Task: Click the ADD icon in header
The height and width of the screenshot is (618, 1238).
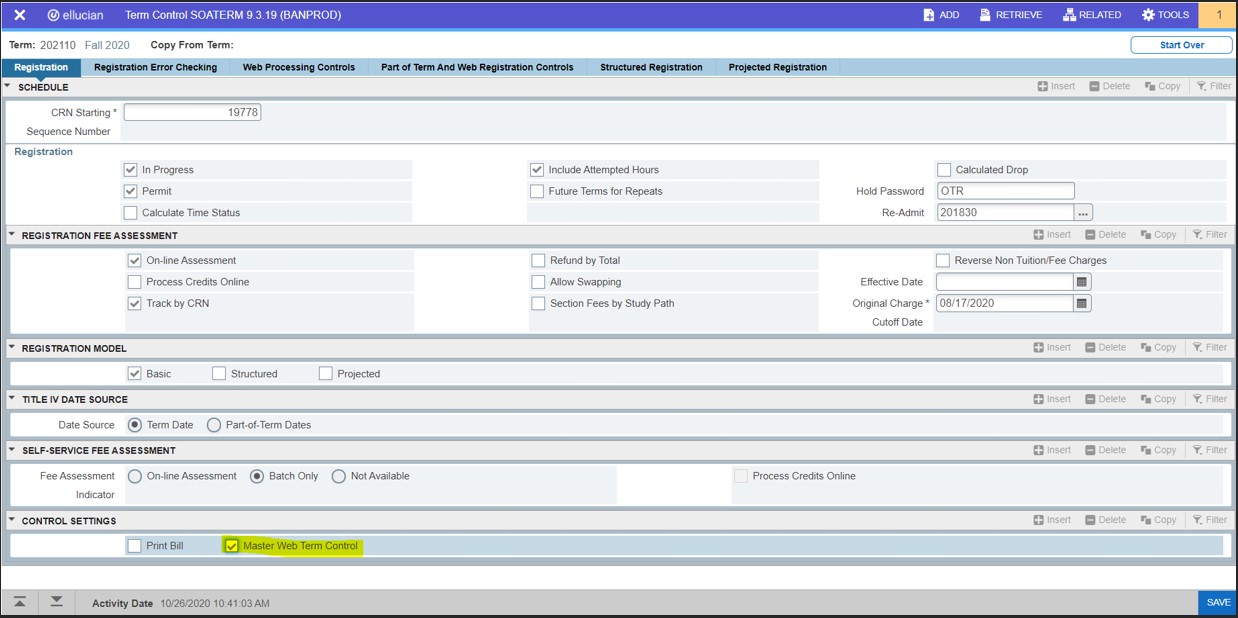Action: point(929,15)
